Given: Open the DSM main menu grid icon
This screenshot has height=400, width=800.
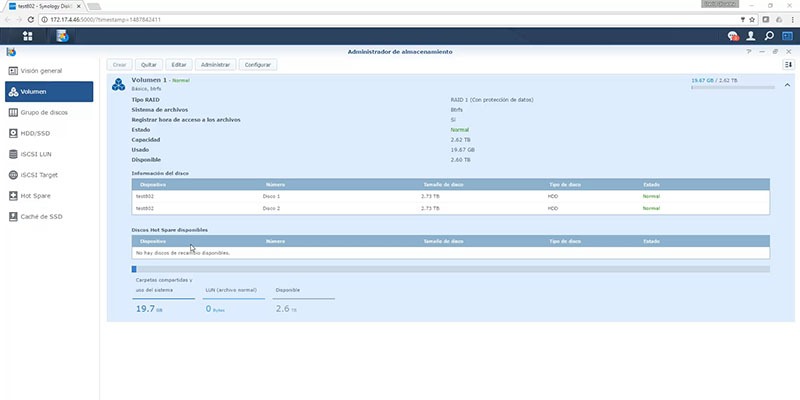Looking at the screenshot, I should click(28, 36).
